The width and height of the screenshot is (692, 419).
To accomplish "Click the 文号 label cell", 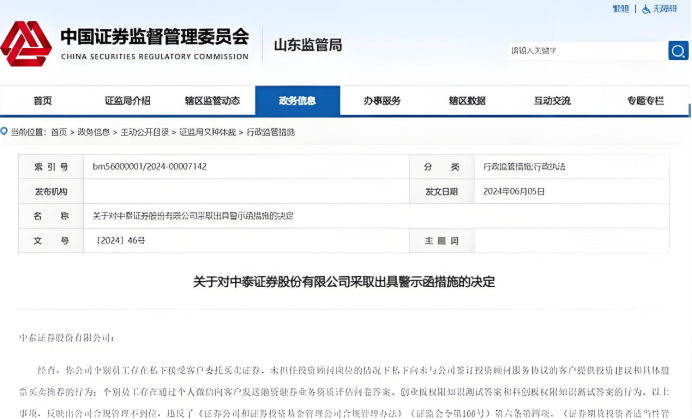I will [51, 241].
